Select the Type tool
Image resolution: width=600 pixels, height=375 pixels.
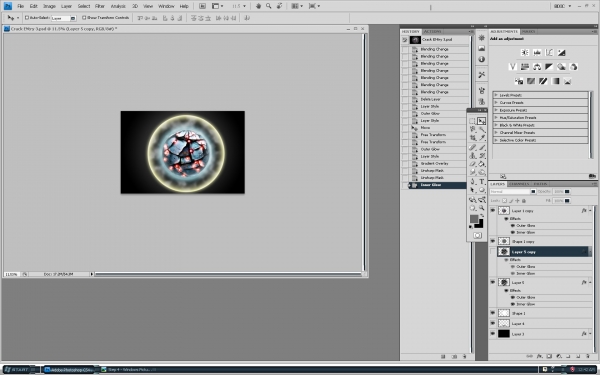pyautogui.click(x=482, y=182)
